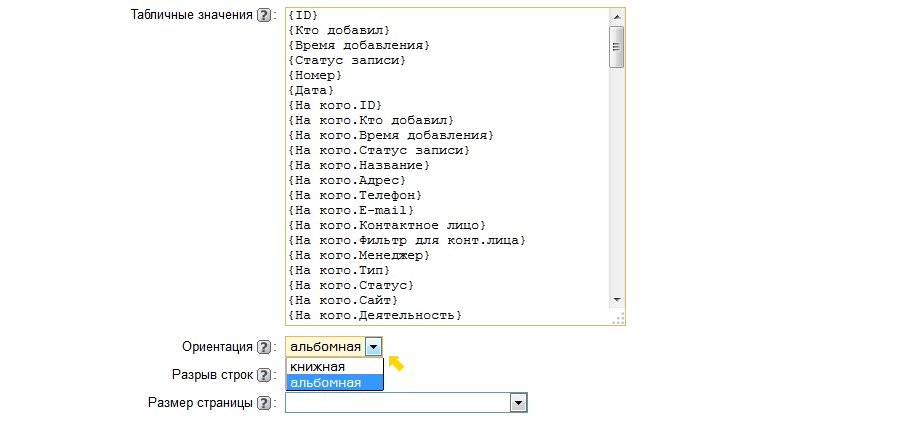
Task: Expand the Размер страницы dropdown
Action: 518,402
